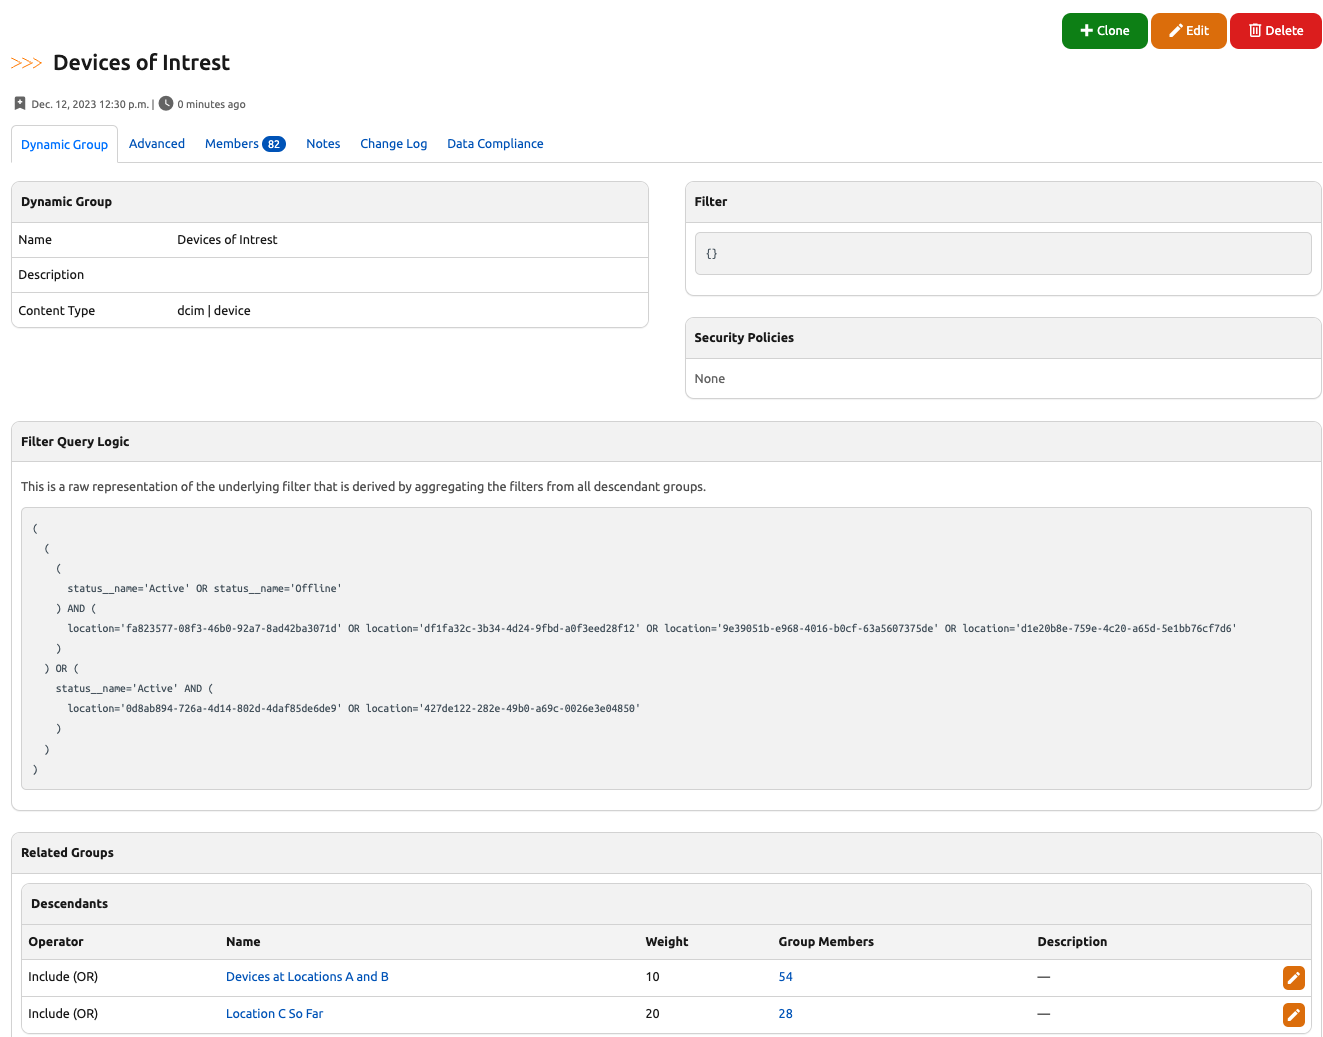Go to the Notes tab
The width and height of the screenshot is (1323, 1037).
click(x=323, y=144)
